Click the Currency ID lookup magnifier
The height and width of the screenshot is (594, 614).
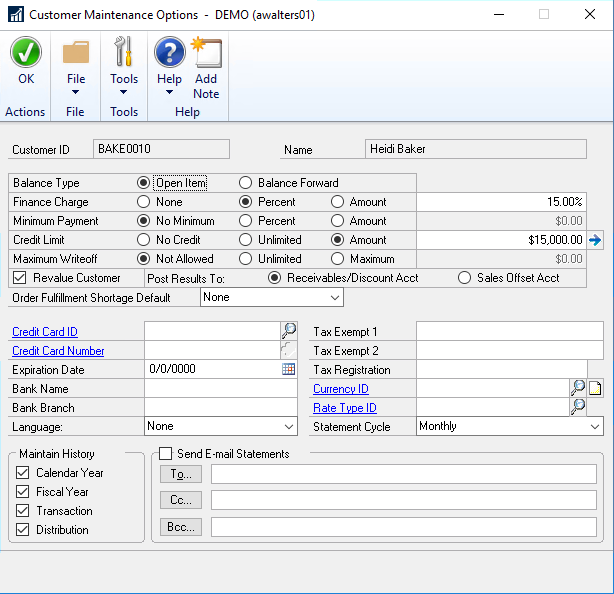pos(577,389)
